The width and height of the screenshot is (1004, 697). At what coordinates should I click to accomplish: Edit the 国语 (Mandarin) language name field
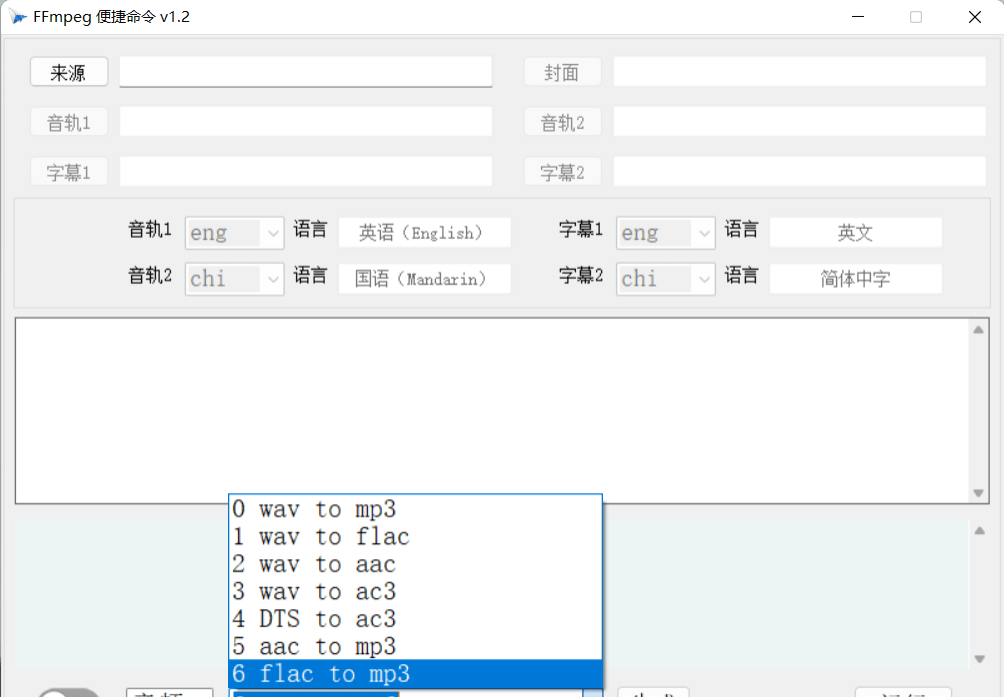point(425,278)
